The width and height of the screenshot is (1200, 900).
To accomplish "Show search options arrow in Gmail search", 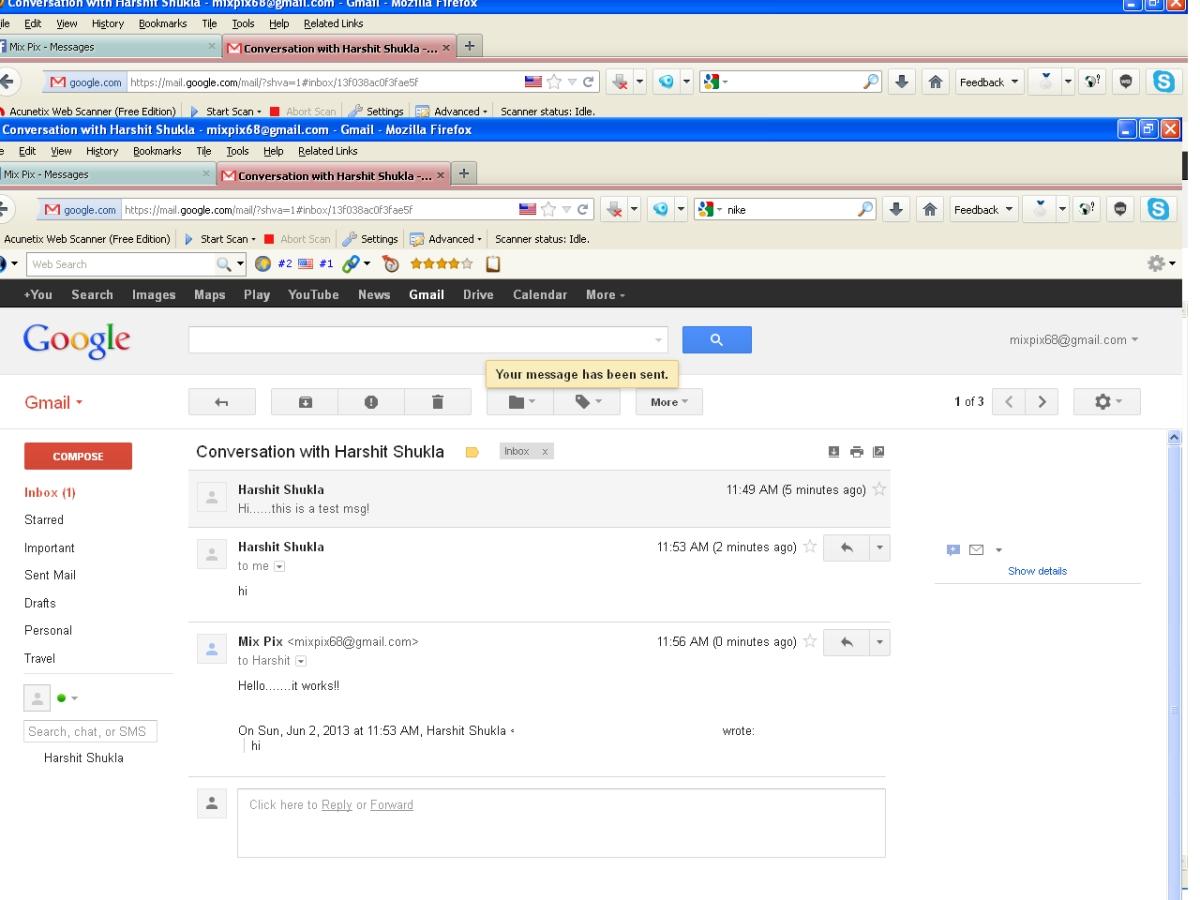I will tap(658, 341).
